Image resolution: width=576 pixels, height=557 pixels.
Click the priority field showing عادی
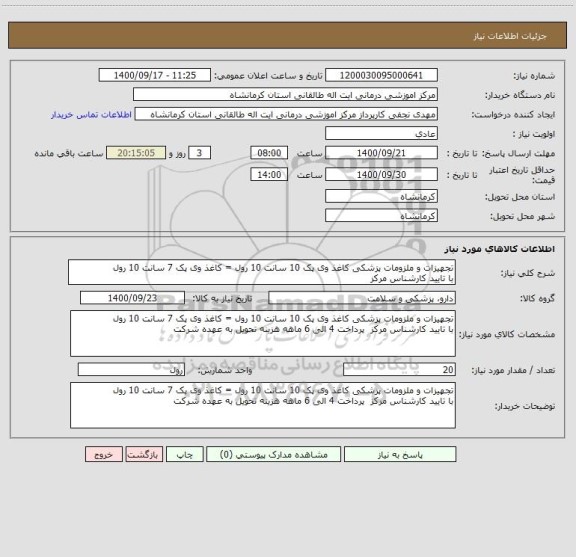(381, 133)
